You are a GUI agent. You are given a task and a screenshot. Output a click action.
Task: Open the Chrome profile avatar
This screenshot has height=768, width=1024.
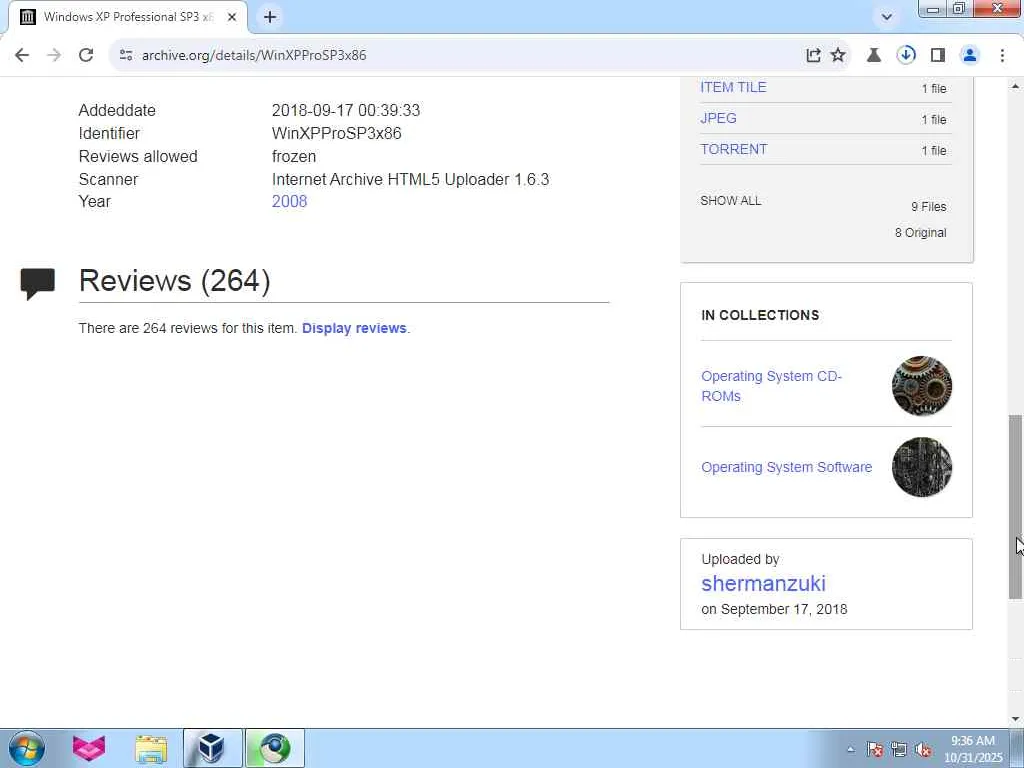pyautogui.click(x=970, y=56)
